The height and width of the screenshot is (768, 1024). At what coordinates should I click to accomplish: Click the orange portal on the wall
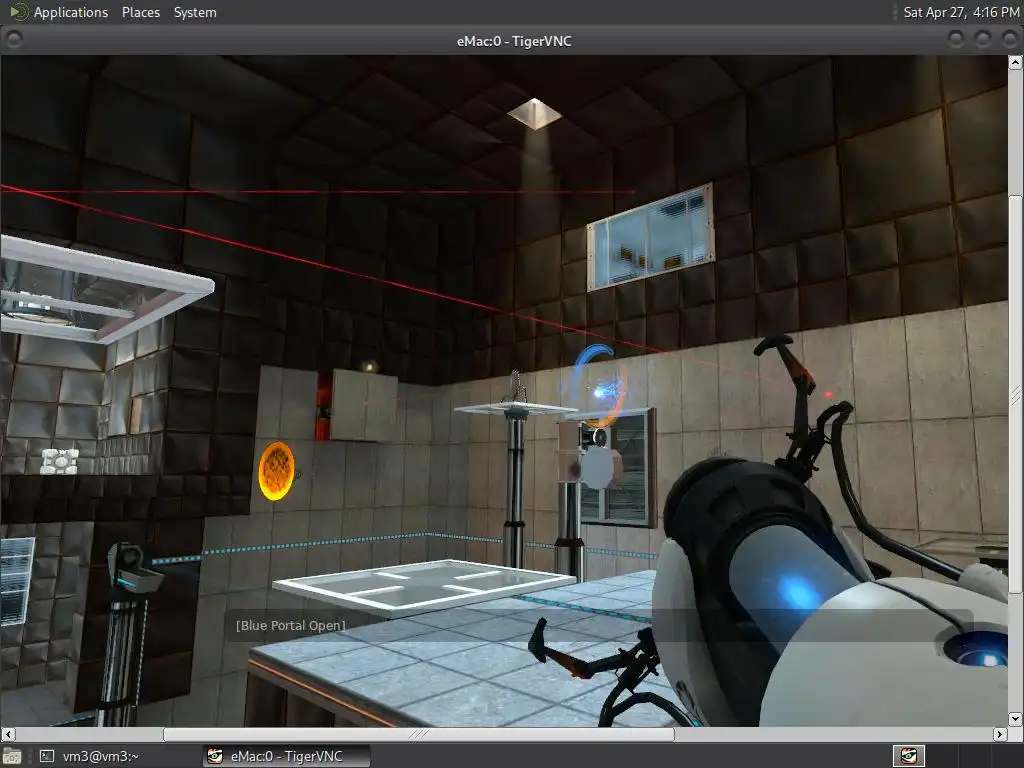click(x=276, y=471)
